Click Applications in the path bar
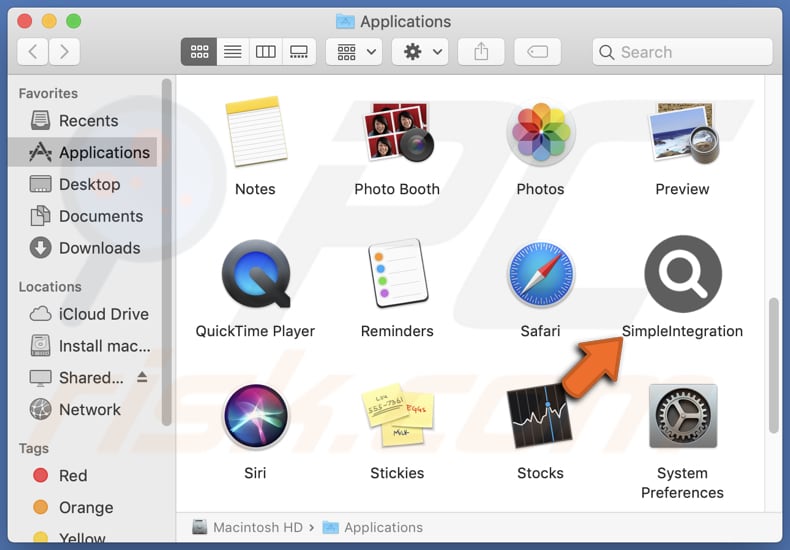The width and height of the screenshot is (790, 550). (x=372, y=527)
